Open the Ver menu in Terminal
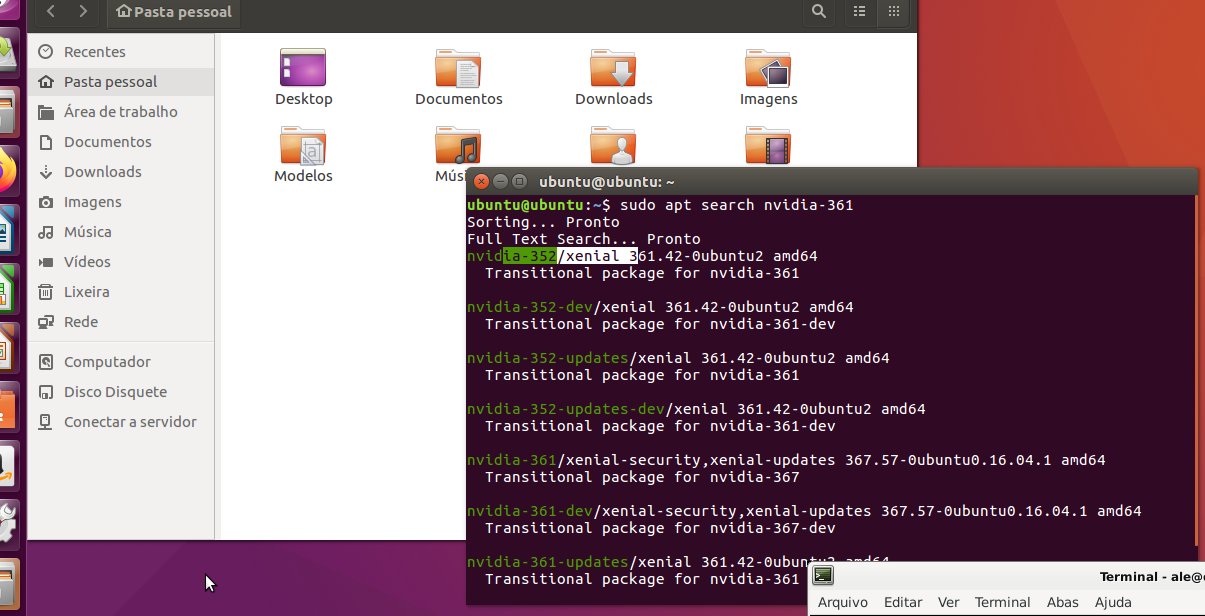This screenshot has width=1205, height=616. [949, 602]
